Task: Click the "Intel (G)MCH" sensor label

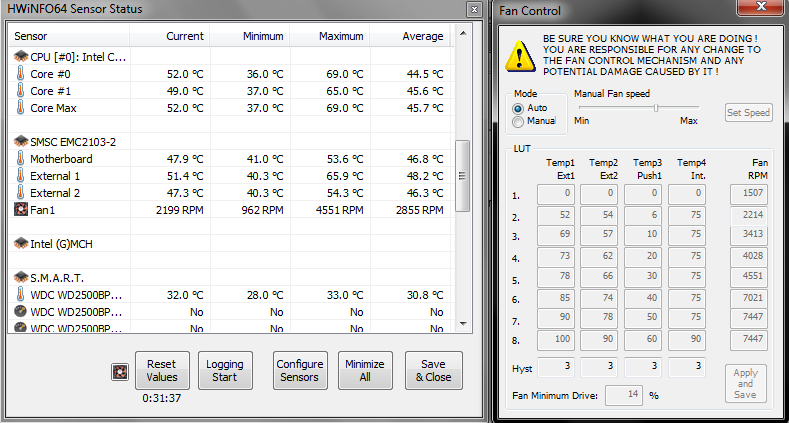Action: tap(61, 244)
